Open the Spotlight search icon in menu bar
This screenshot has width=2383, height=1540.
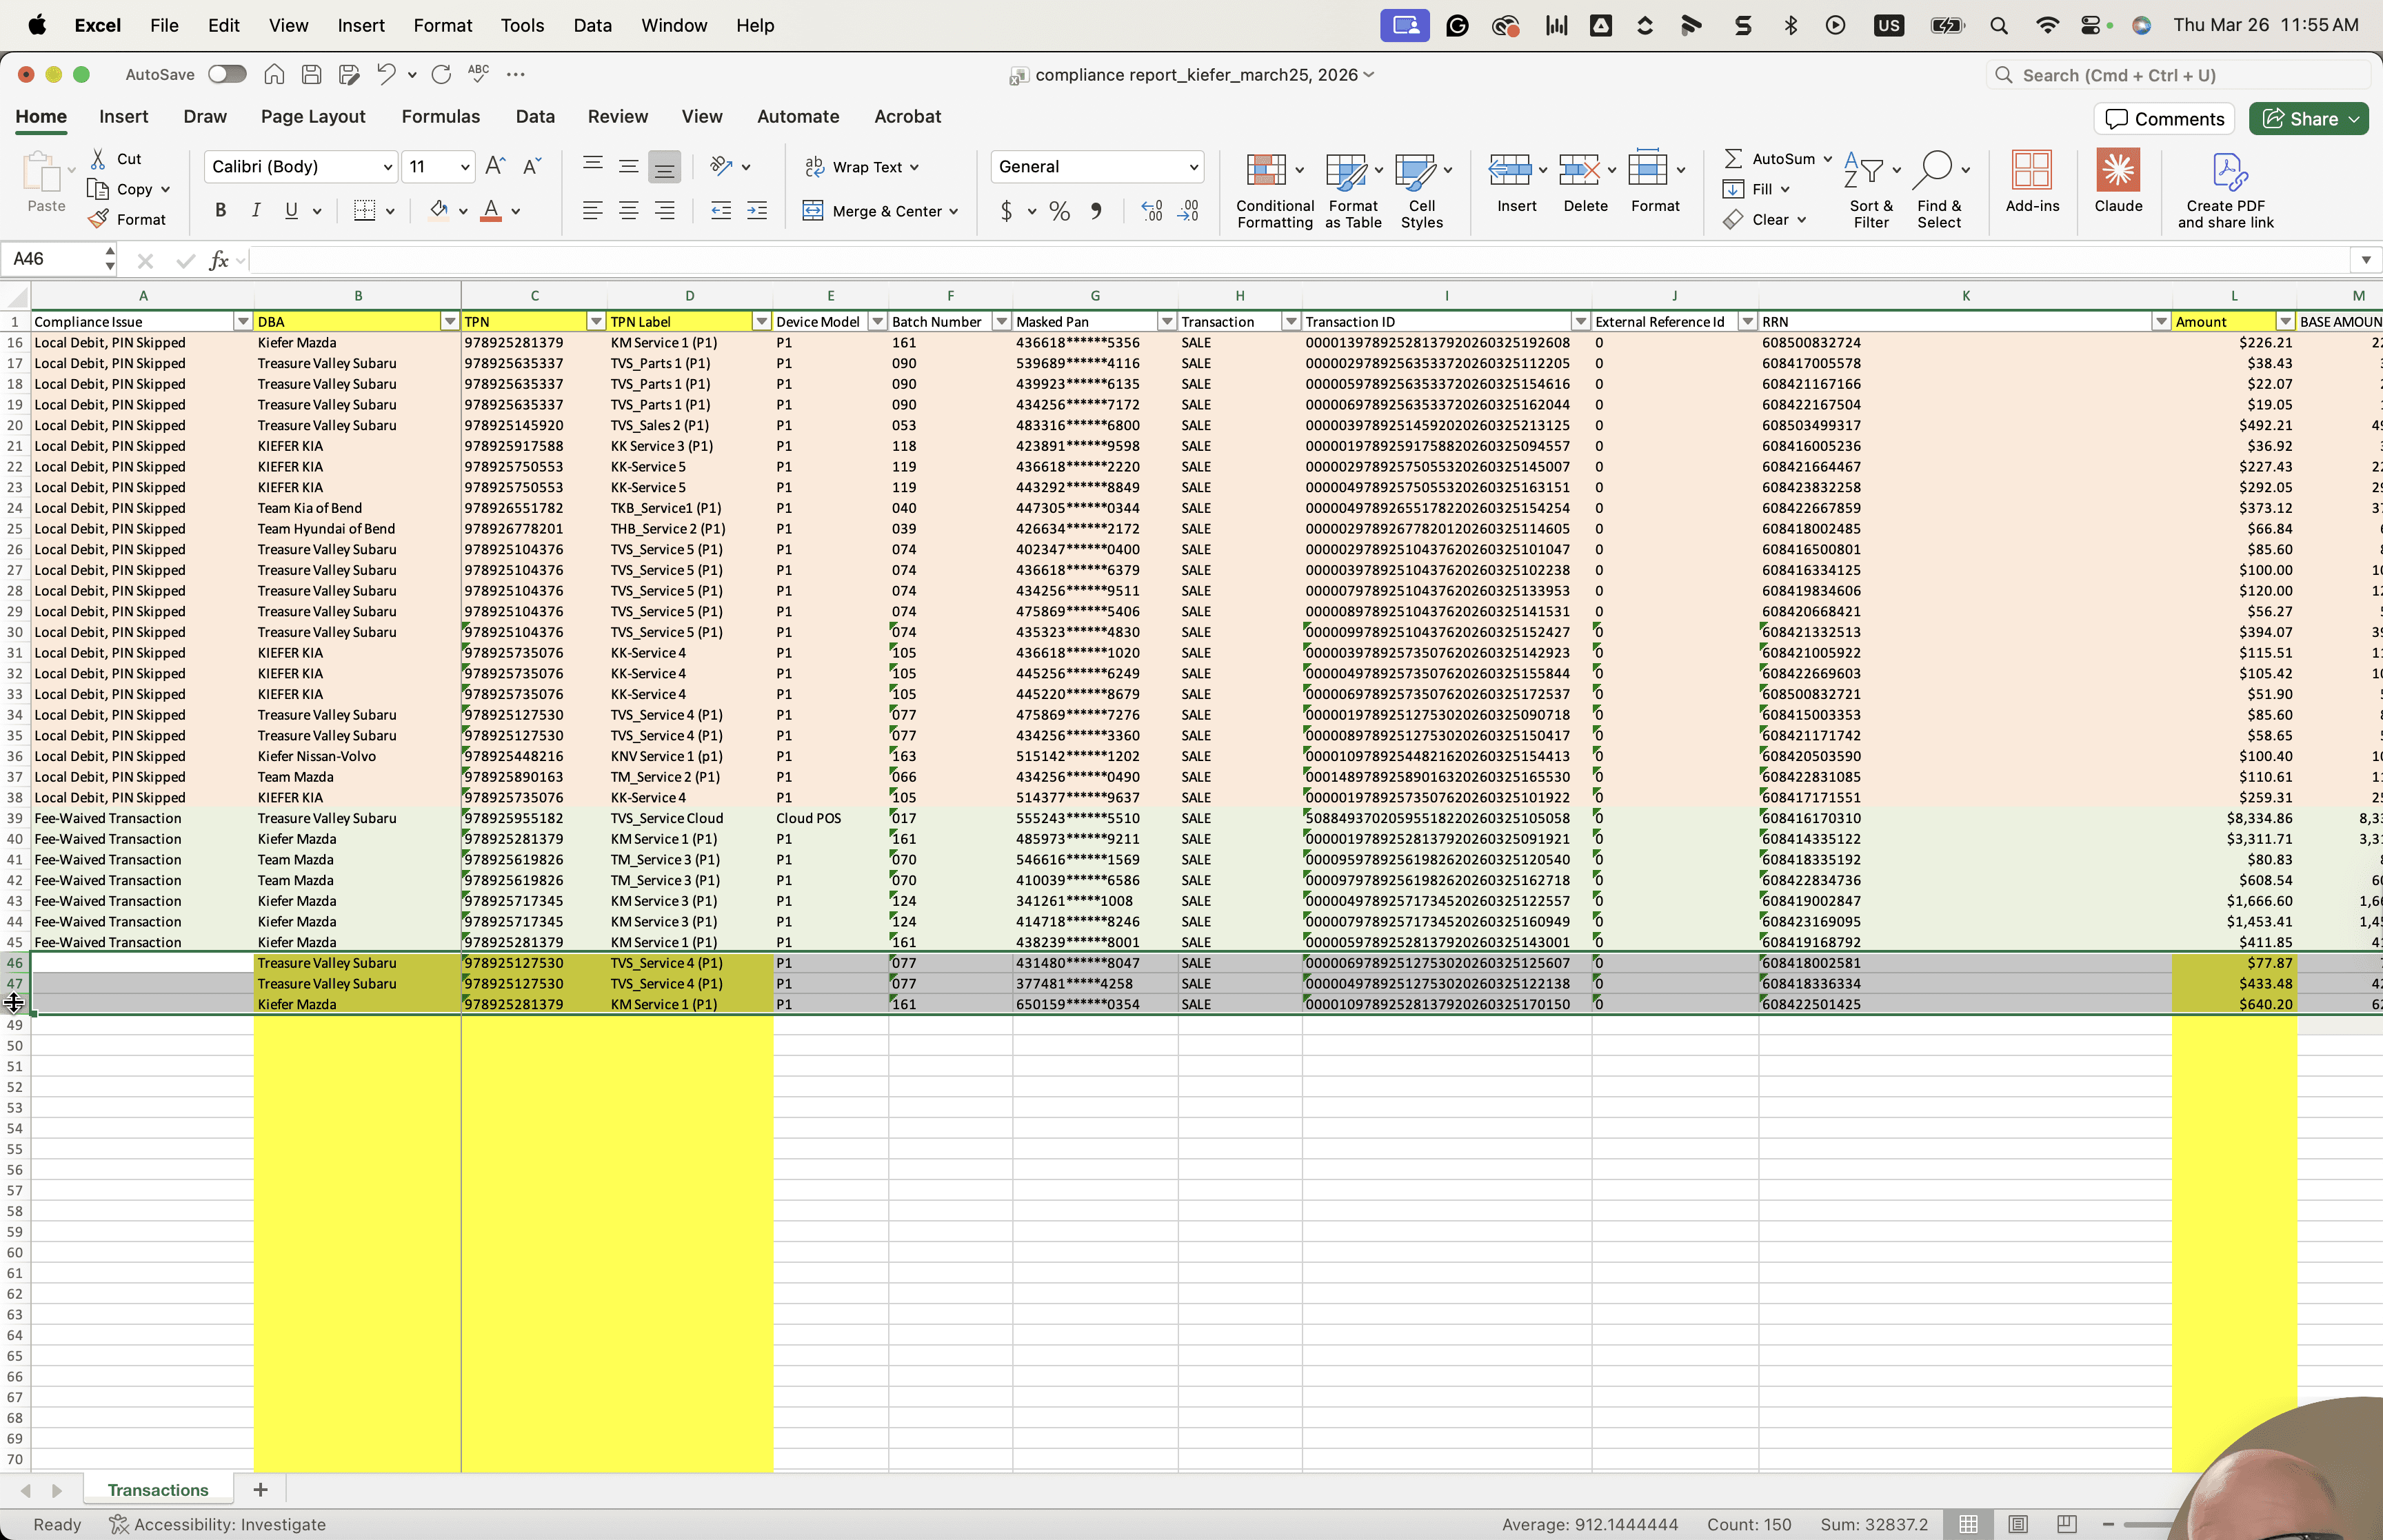[x=1998, y=26]
